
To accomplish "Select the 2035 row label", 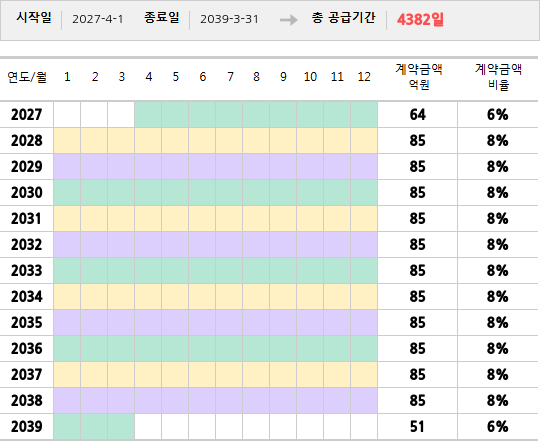I will pyautogui.click(x=27, y=322).
